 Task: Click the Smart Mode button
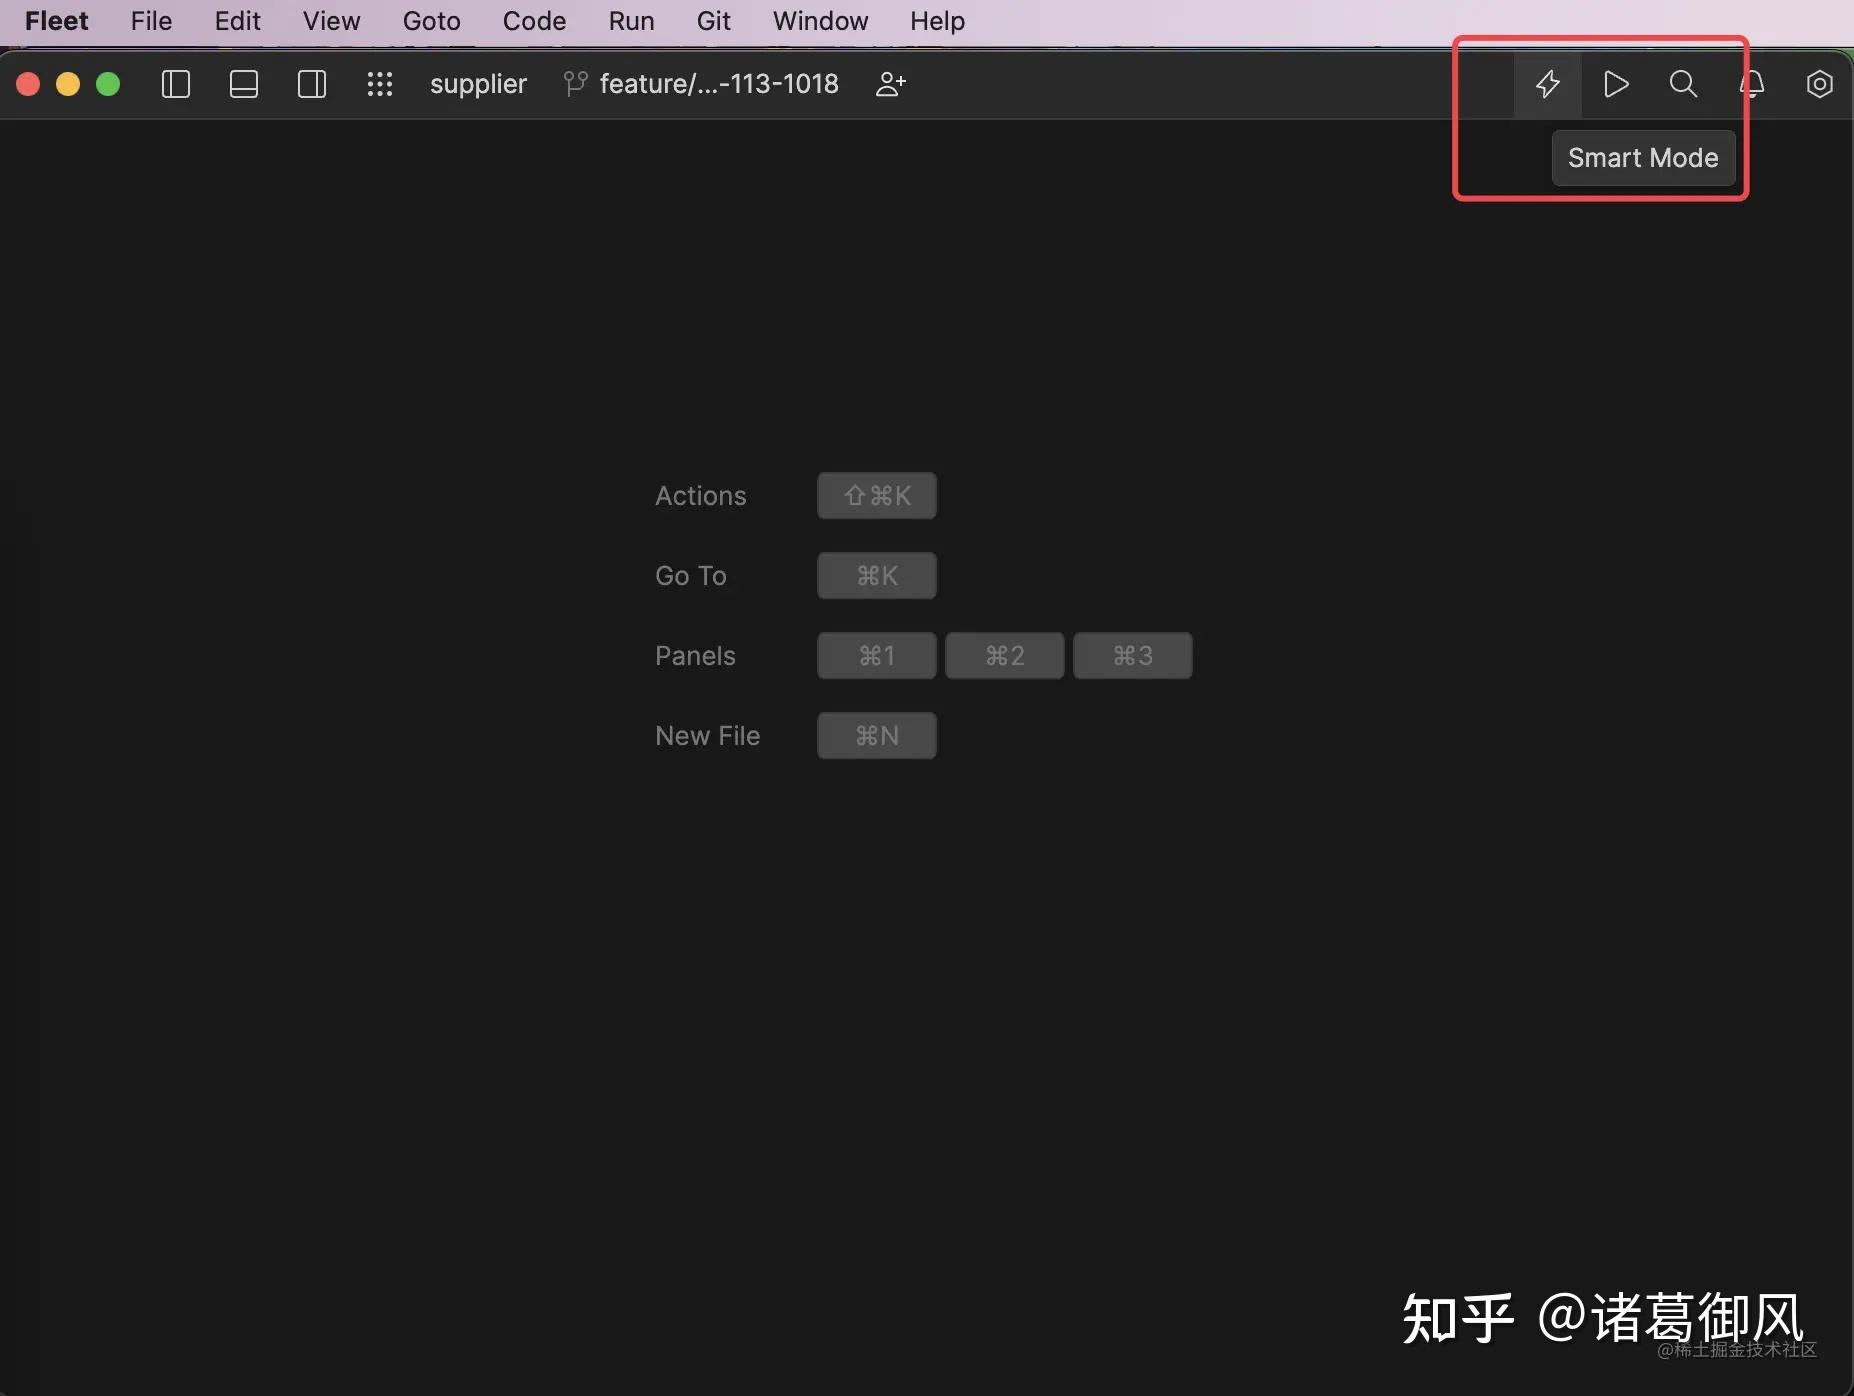[x=1642, y=157]
